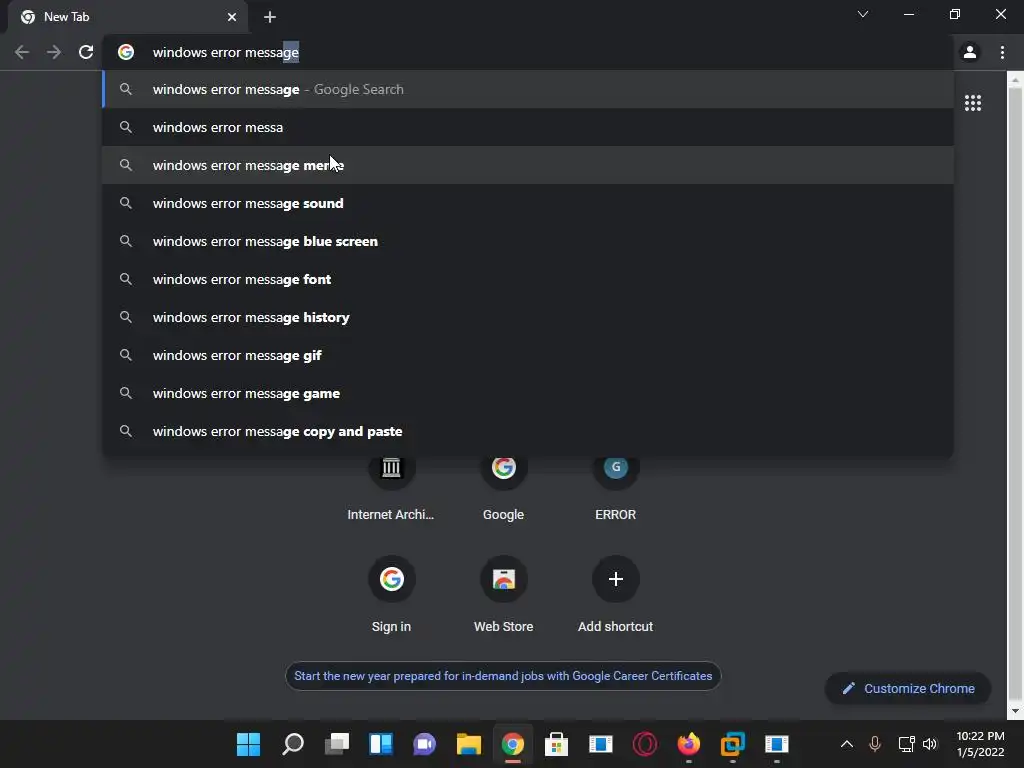The image size is (1024, 768).
Task: Click the page vertical scrollbar
Action: pyautogui.click(x=1015, y=395)
